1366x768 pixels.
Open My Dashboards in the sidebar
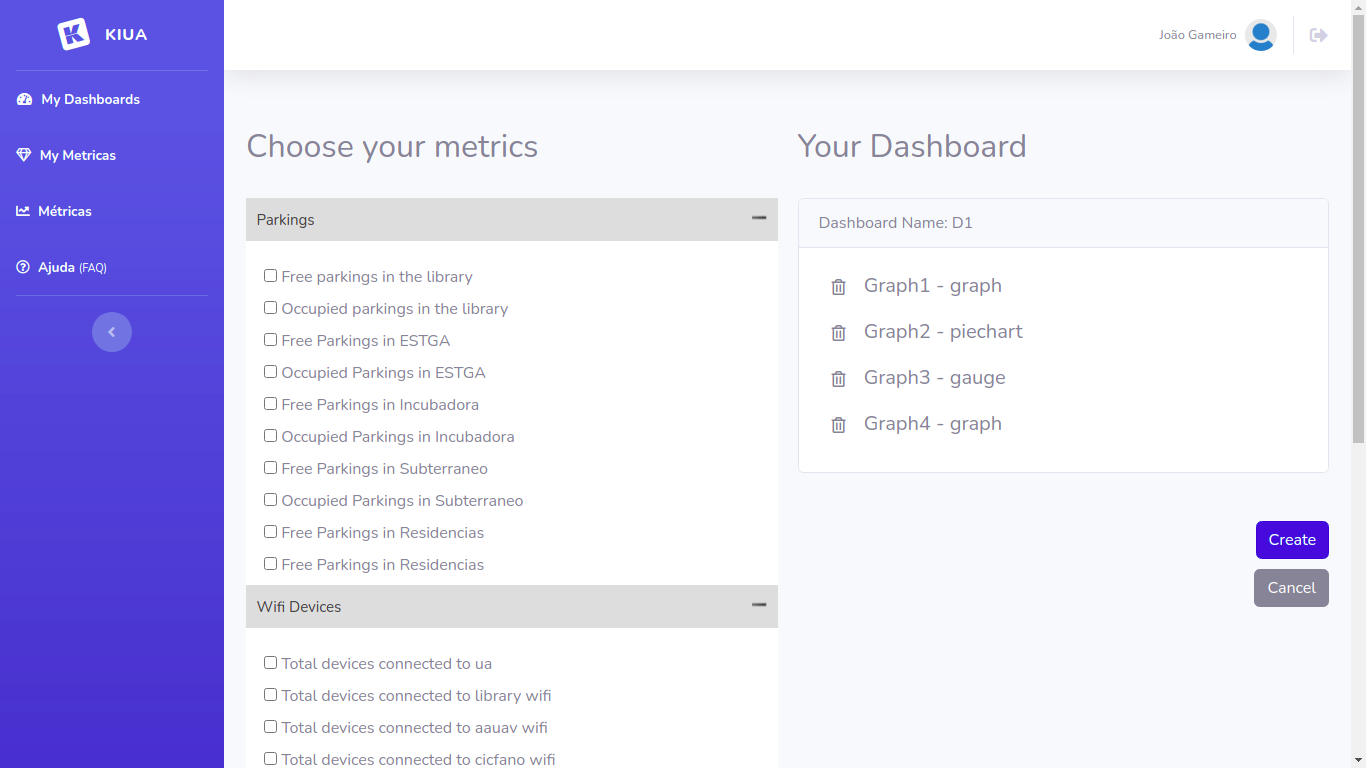click(90, 99)
